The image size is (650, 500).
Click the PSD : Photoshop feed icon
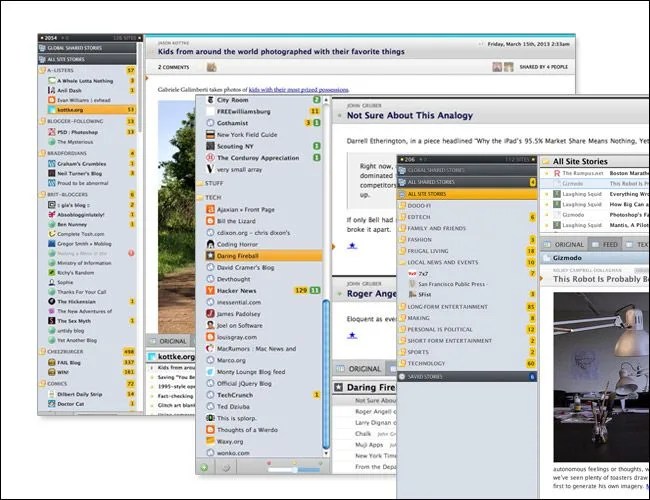(51, 132)
